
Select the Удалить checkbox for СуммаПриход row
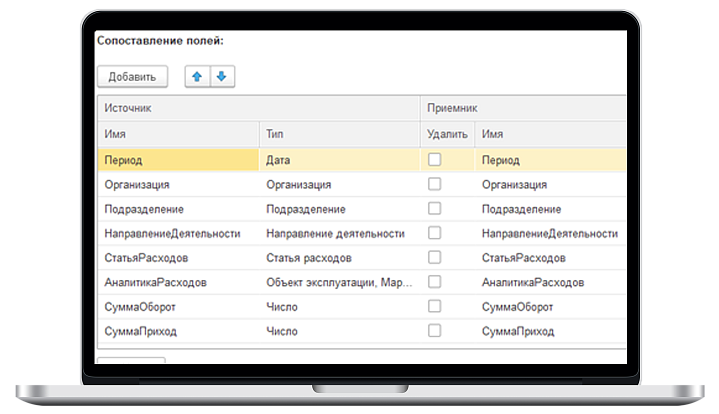(434, 331)
